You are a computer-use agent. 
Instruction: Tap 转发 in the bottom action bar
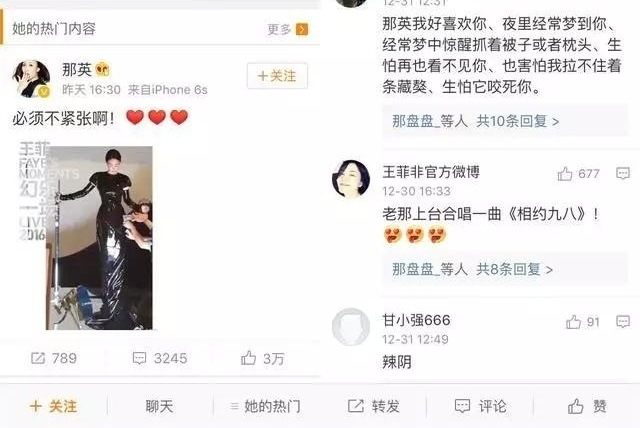(x=373, y=406)
